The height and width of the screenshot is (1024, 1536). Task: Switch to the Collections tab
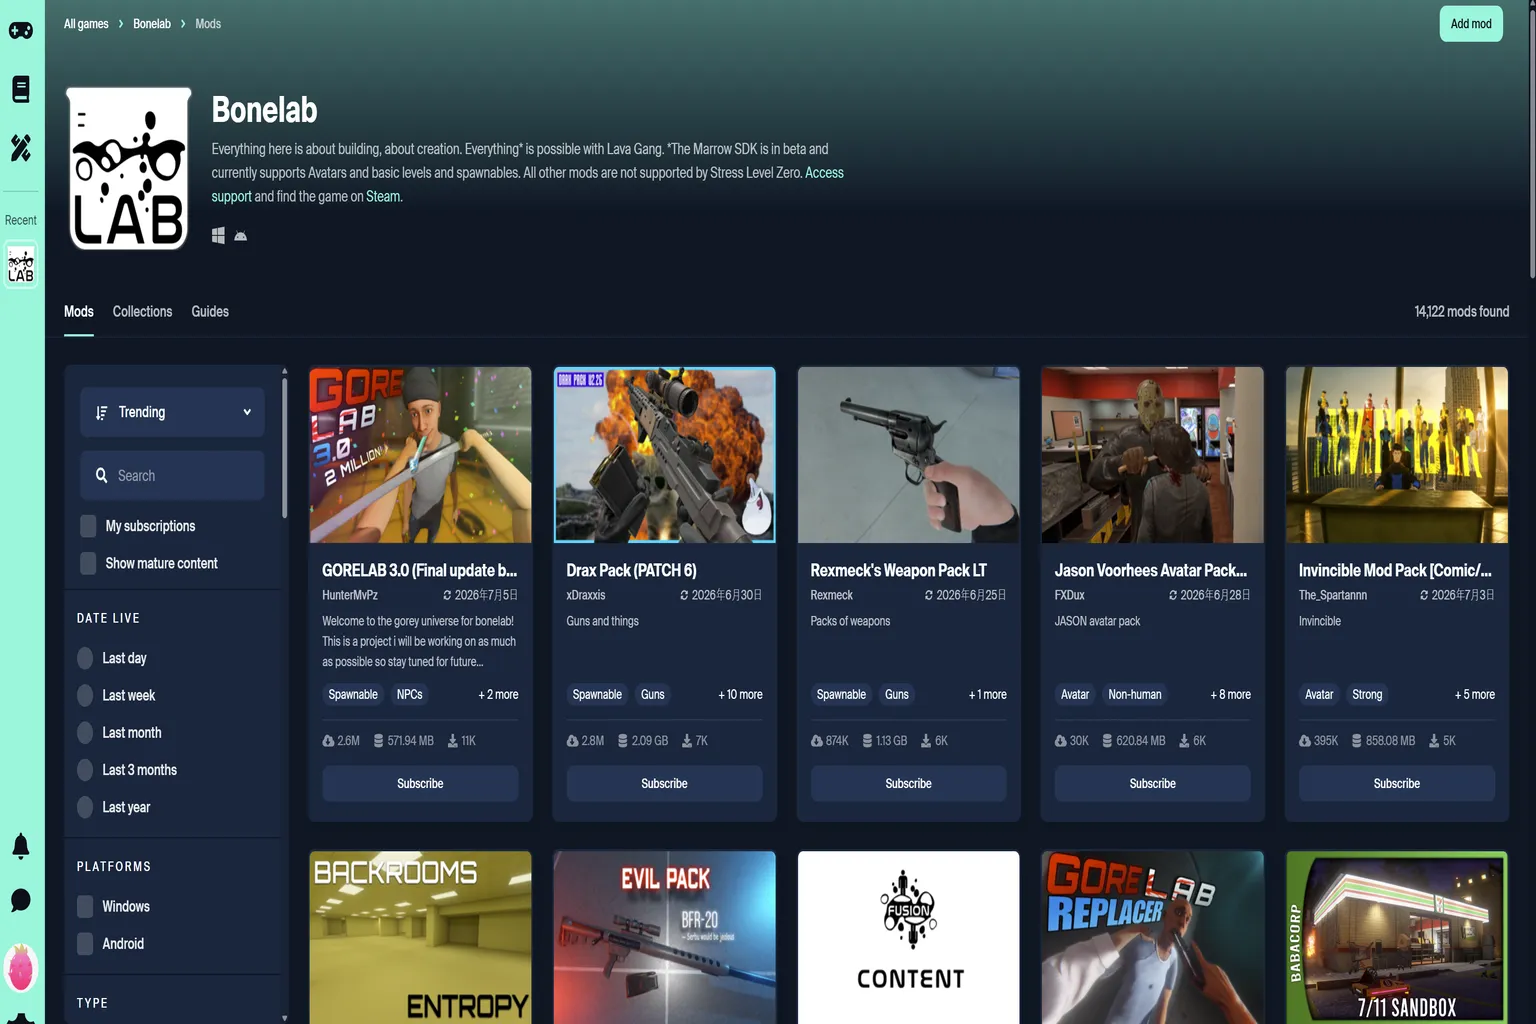pyautogui.click(x=142, y=312)
